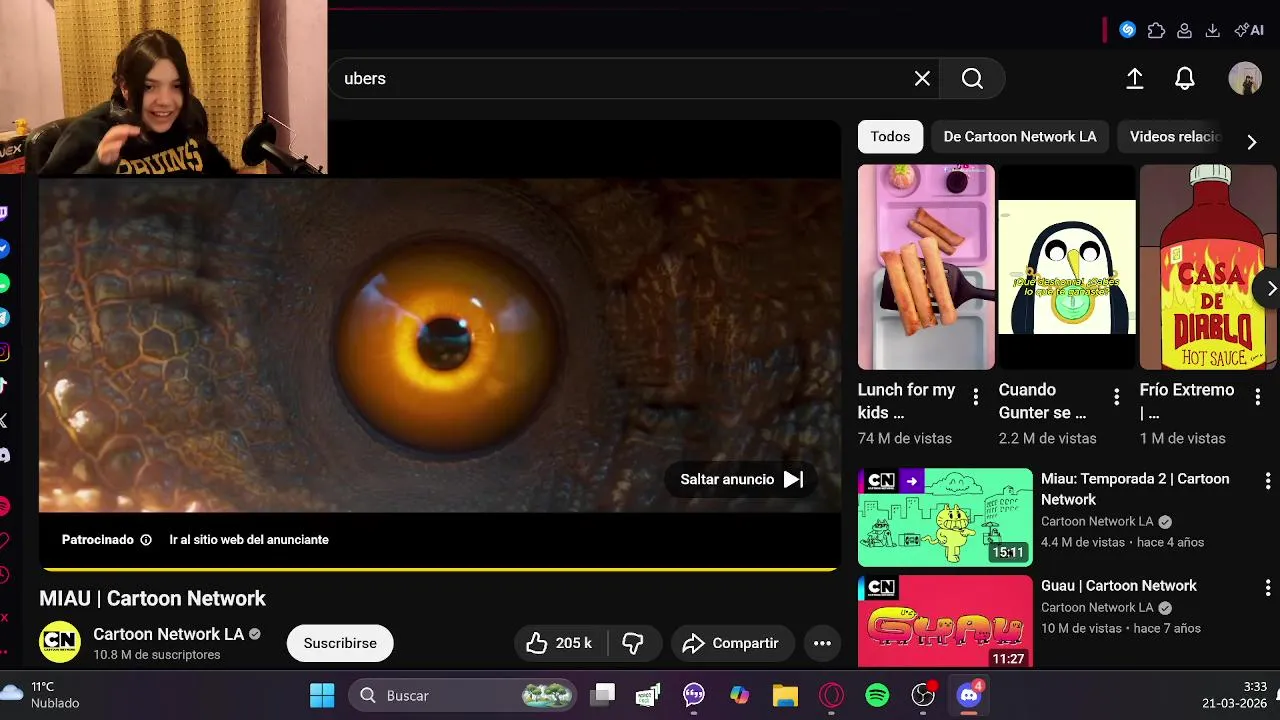Open the Lunch for my kids short
This screenshot has height=720, width=1280.
(926, 267)
